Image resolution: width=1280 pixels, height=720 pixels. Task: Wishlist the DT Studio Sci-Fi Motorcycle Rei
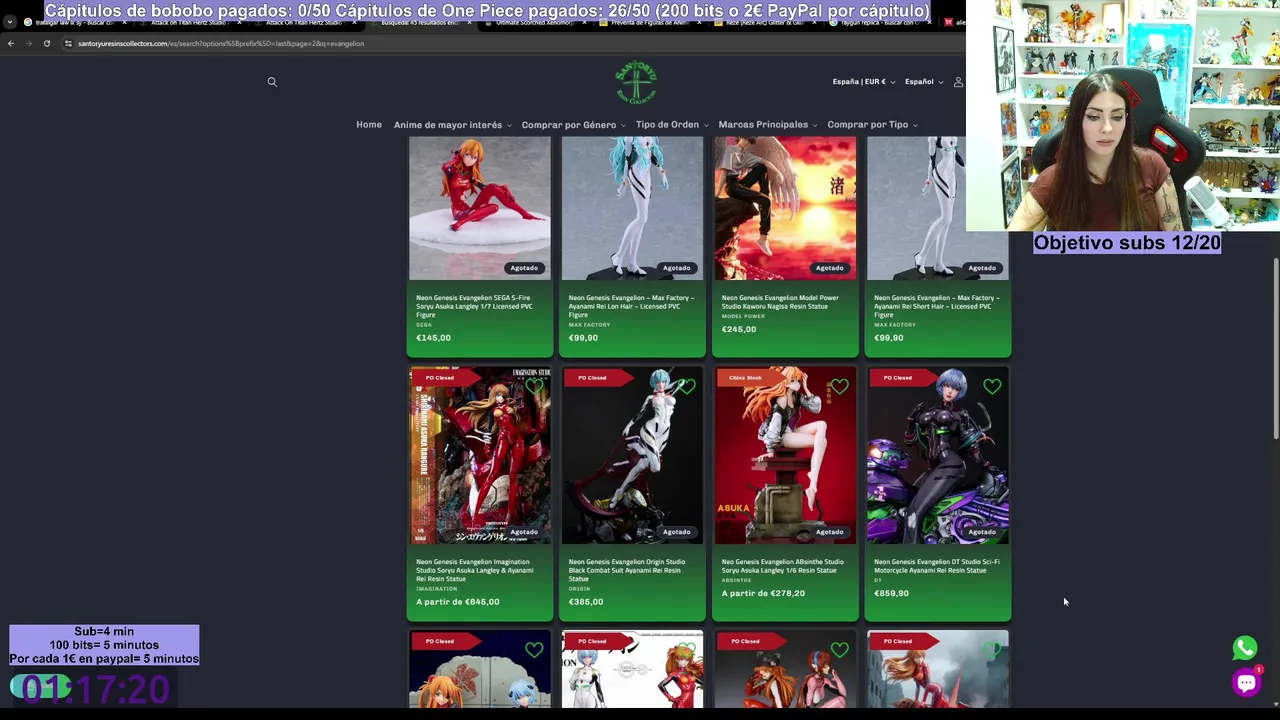tap(992, 386)
